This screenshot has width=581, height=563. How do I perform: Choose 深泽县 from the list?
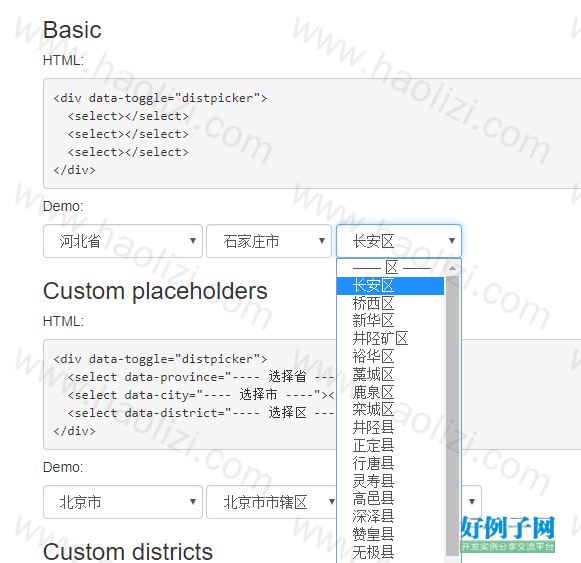(391, 517)
